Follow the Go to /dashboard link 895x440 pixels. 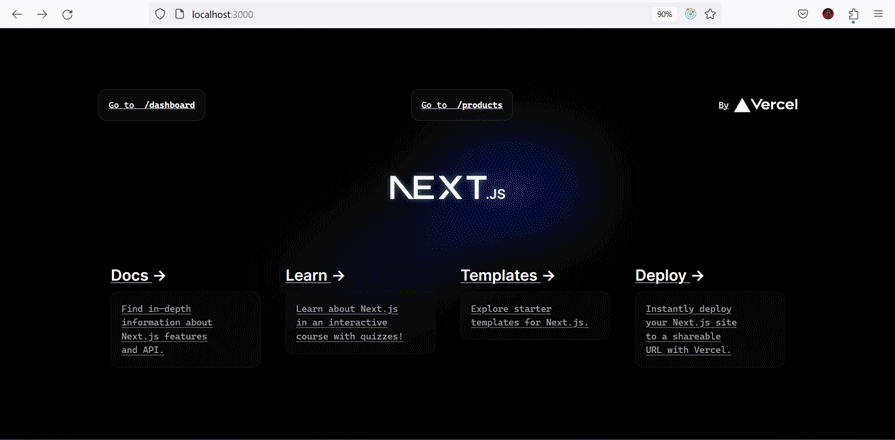tap(152, 105)
